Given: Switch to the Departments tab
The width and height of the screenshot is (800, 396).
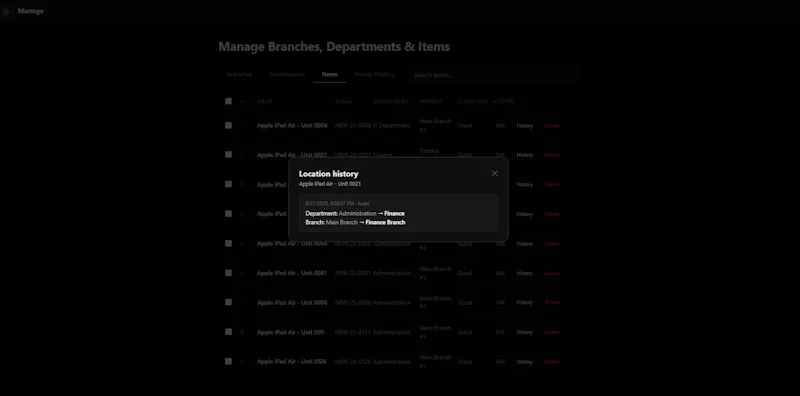Looking at the screenshot, I should [x=287, y=75].
